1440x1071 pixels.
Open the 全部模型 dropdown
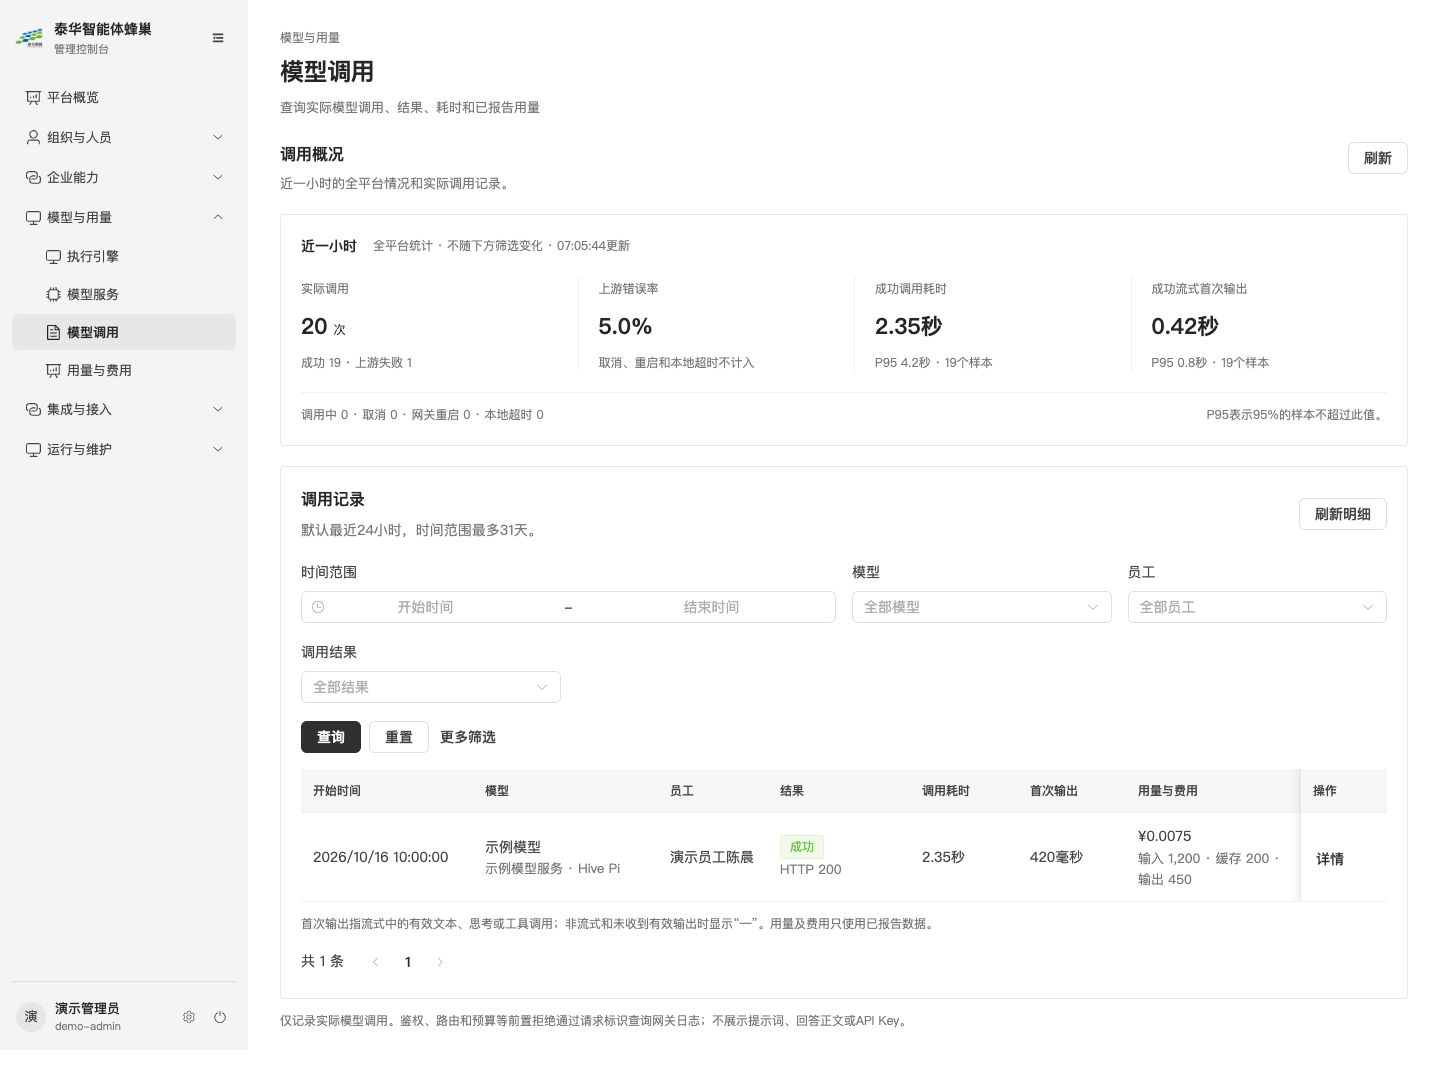point(981,607)
